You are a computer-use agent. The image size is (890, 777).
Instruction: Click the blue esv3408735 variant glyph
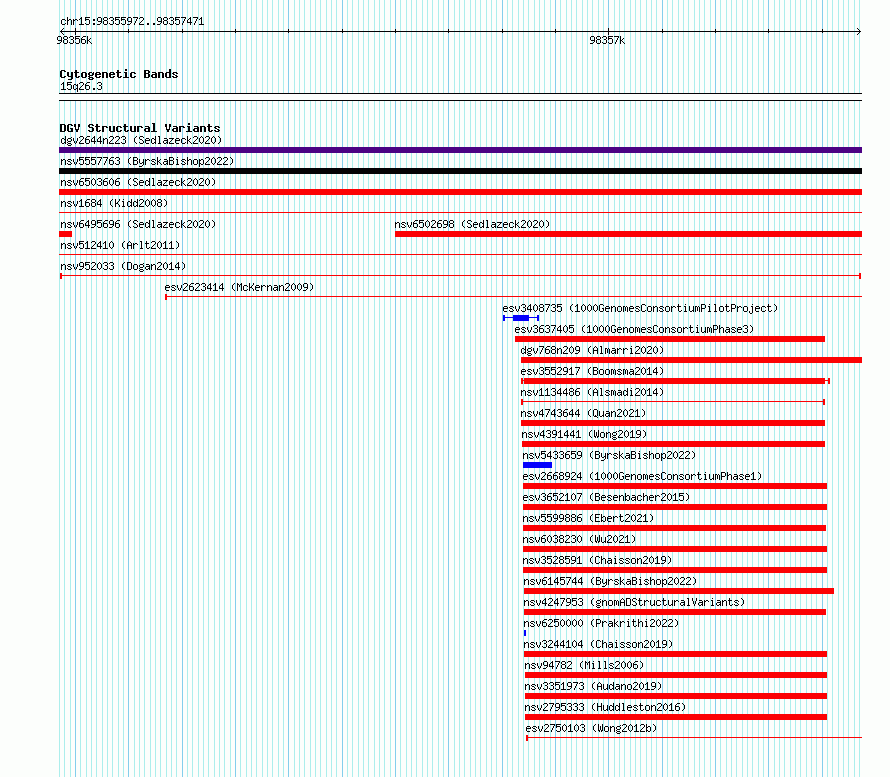click(x=521, y=318)
